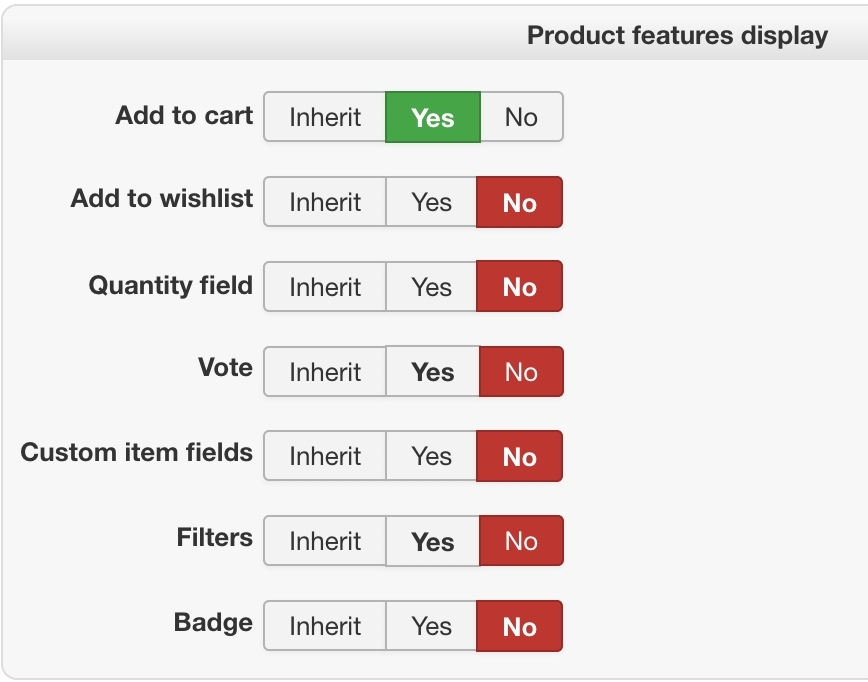
Task: Set Vote option to Inherit
Action: (x=325, y=372)
